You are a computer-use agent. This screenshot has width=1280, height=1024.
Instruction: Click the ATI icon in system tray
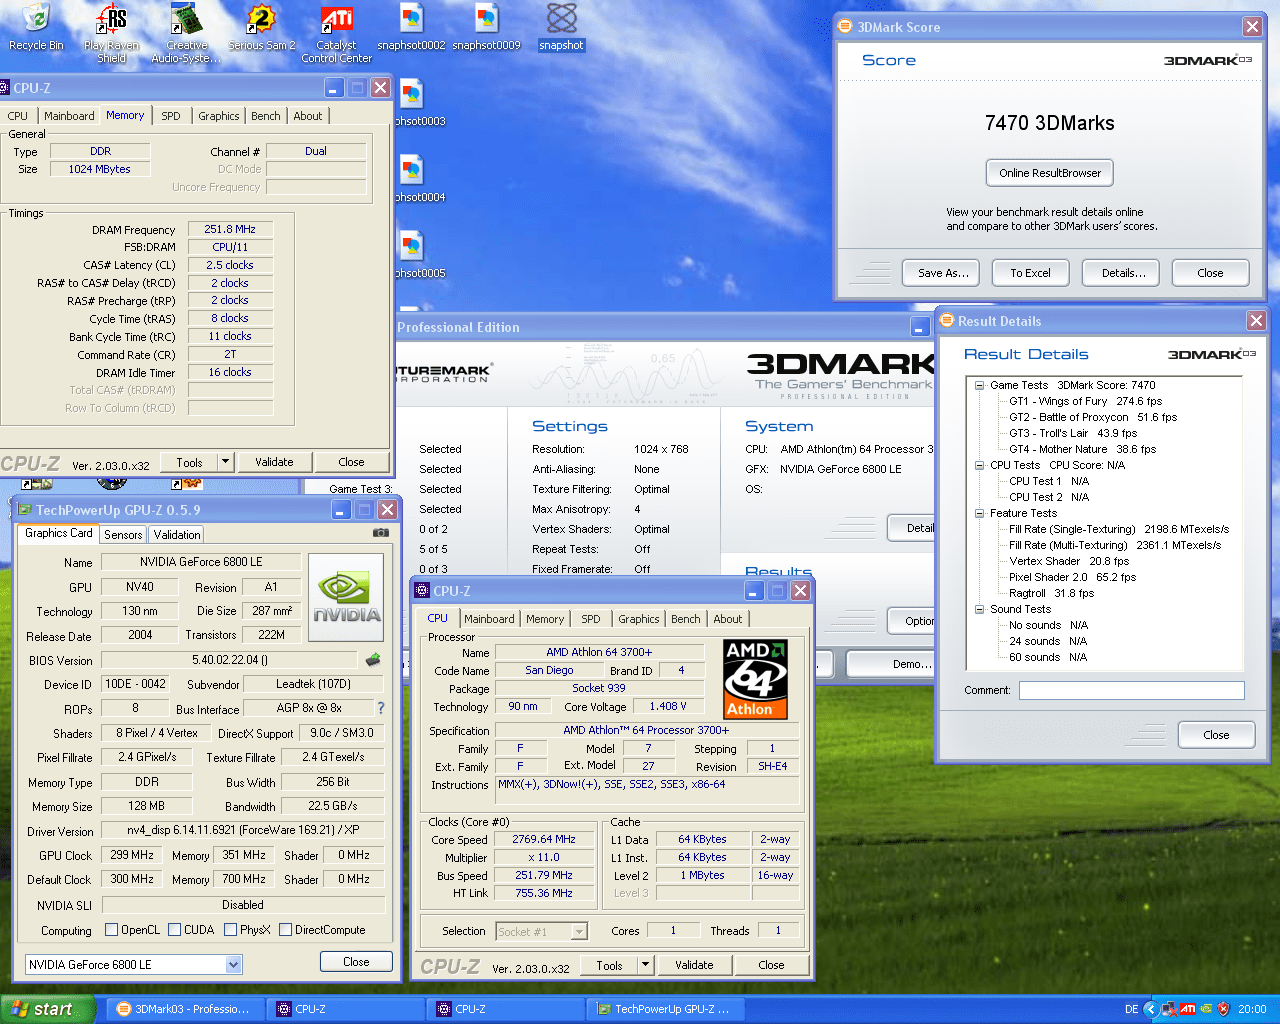[x=1187, y=1009]
